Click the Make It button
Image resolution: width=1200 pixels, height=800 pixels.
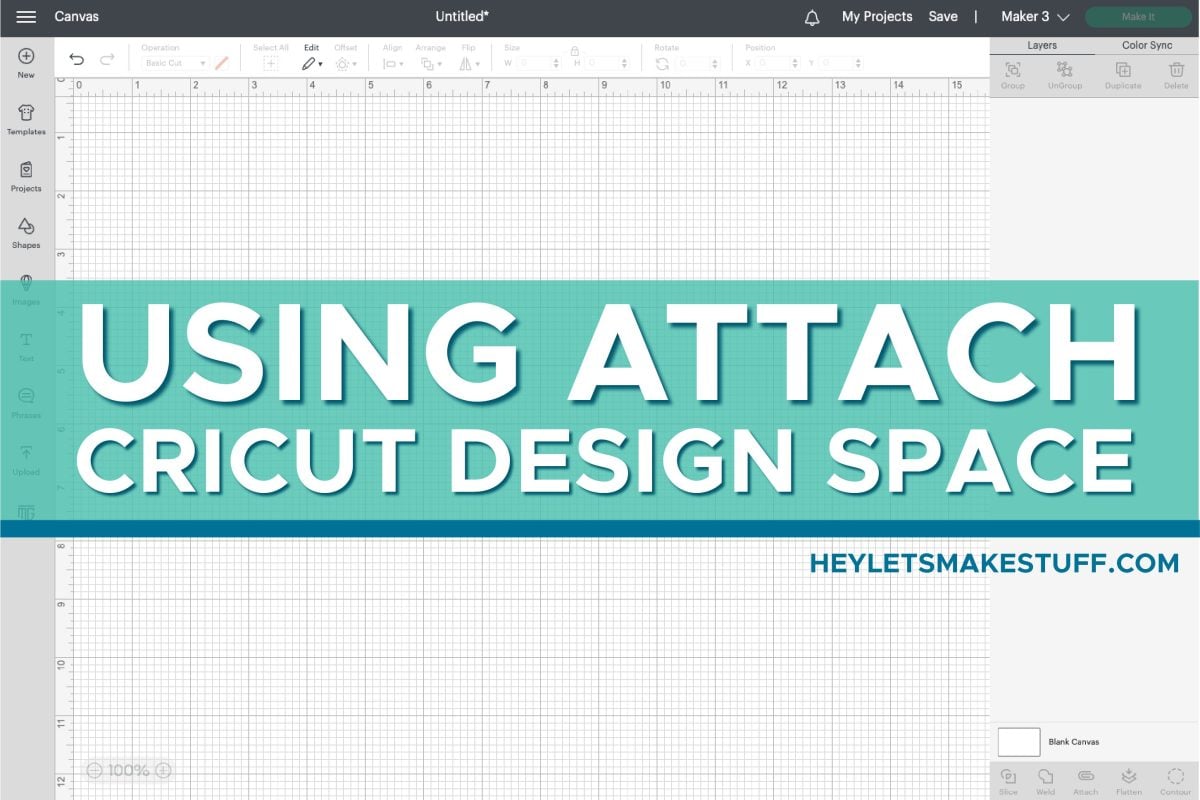coord(1138,17)
